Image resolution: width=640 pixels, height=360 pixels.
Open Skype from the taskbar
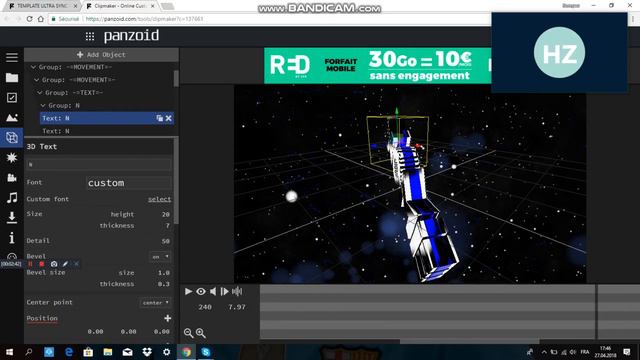[206, 352]
